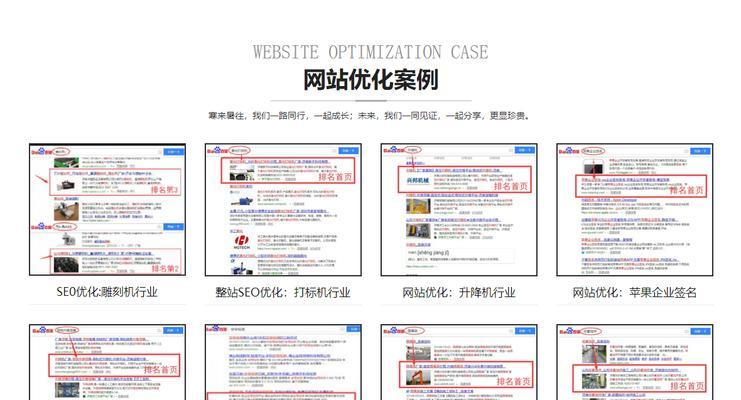
Task: Open the thumbnail below the 雕刻机行业 caption
Action: pyautogui.click(x=107, y=362)
